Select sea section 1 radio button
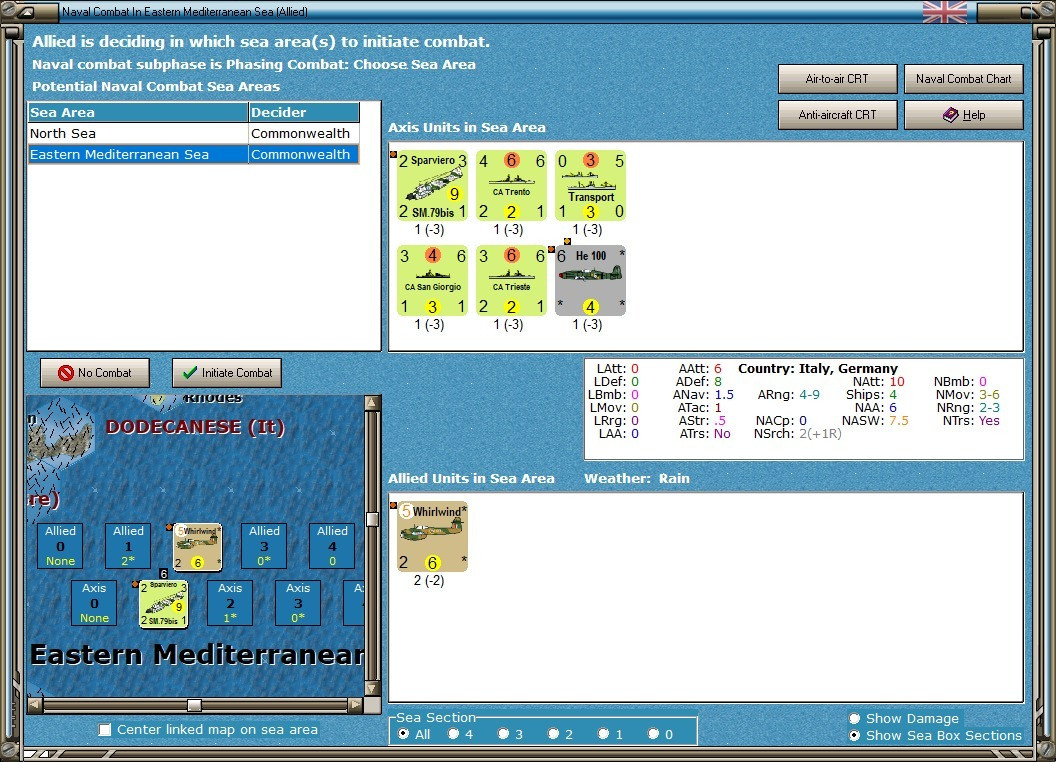 [603, 734]
